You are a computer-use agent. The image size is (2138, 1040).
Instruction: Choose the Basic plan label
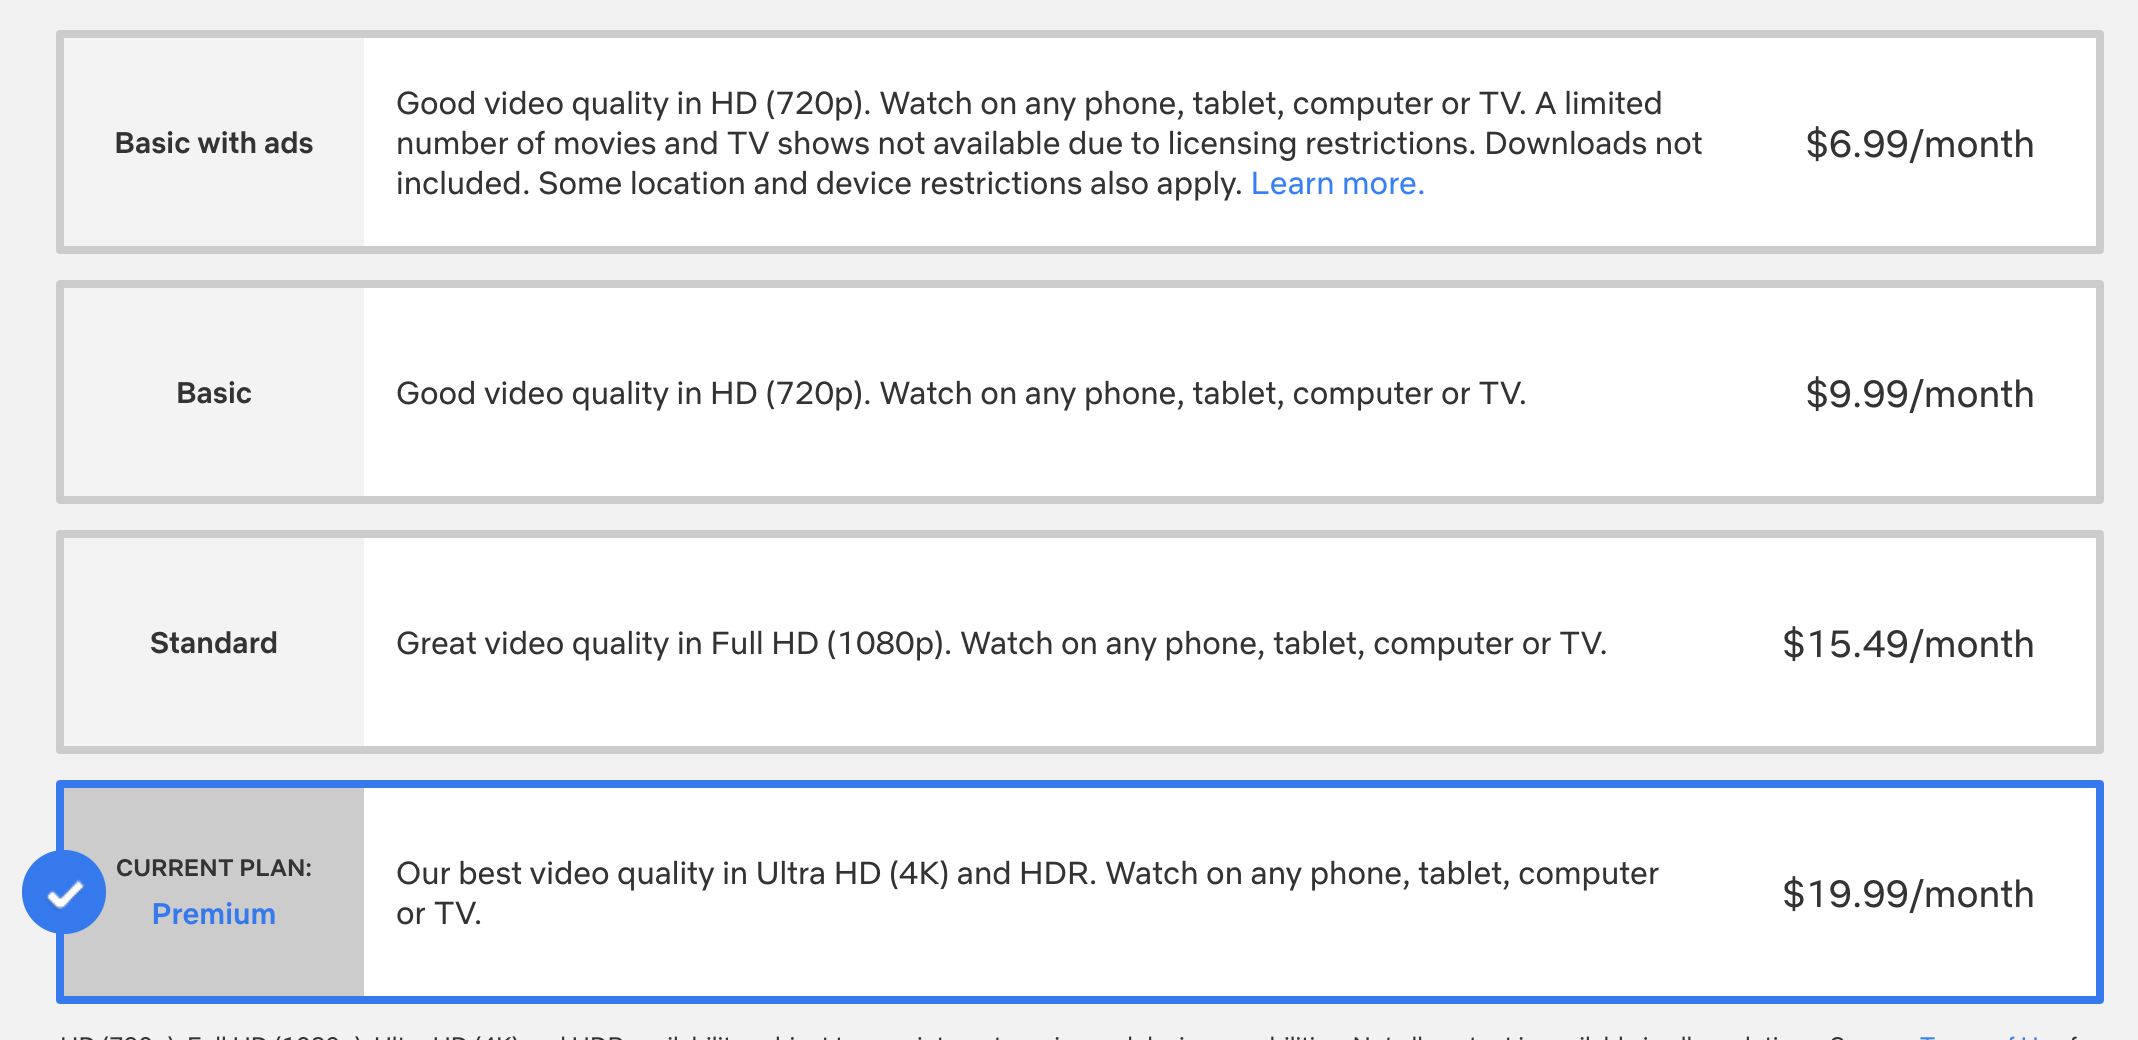click(214, 393)
